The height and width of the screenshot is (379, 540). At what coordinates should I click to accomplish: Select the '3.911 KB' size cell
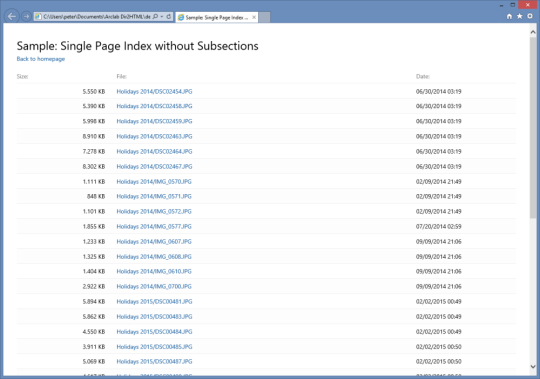94,347
